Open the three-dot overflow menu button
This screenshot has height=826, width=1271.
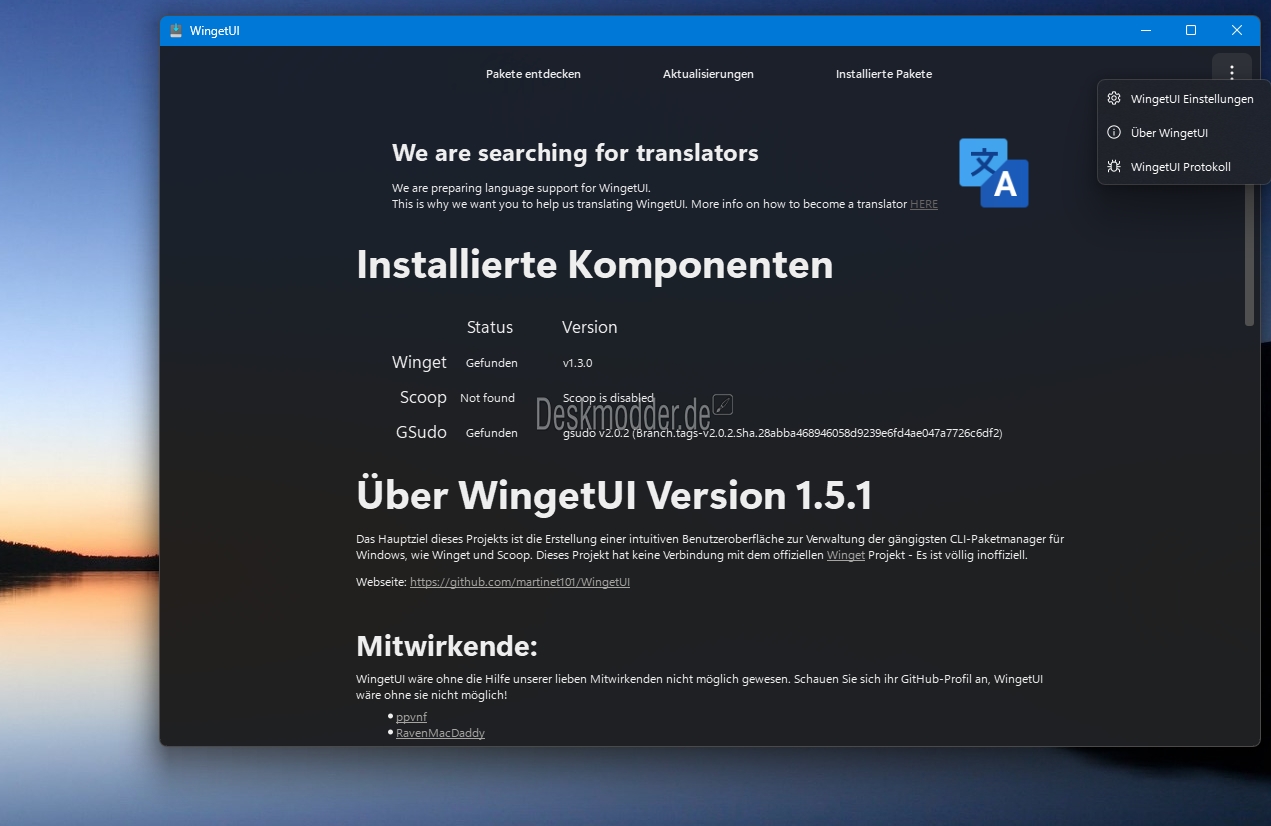pyautogui.click(x=1231, y=72)
